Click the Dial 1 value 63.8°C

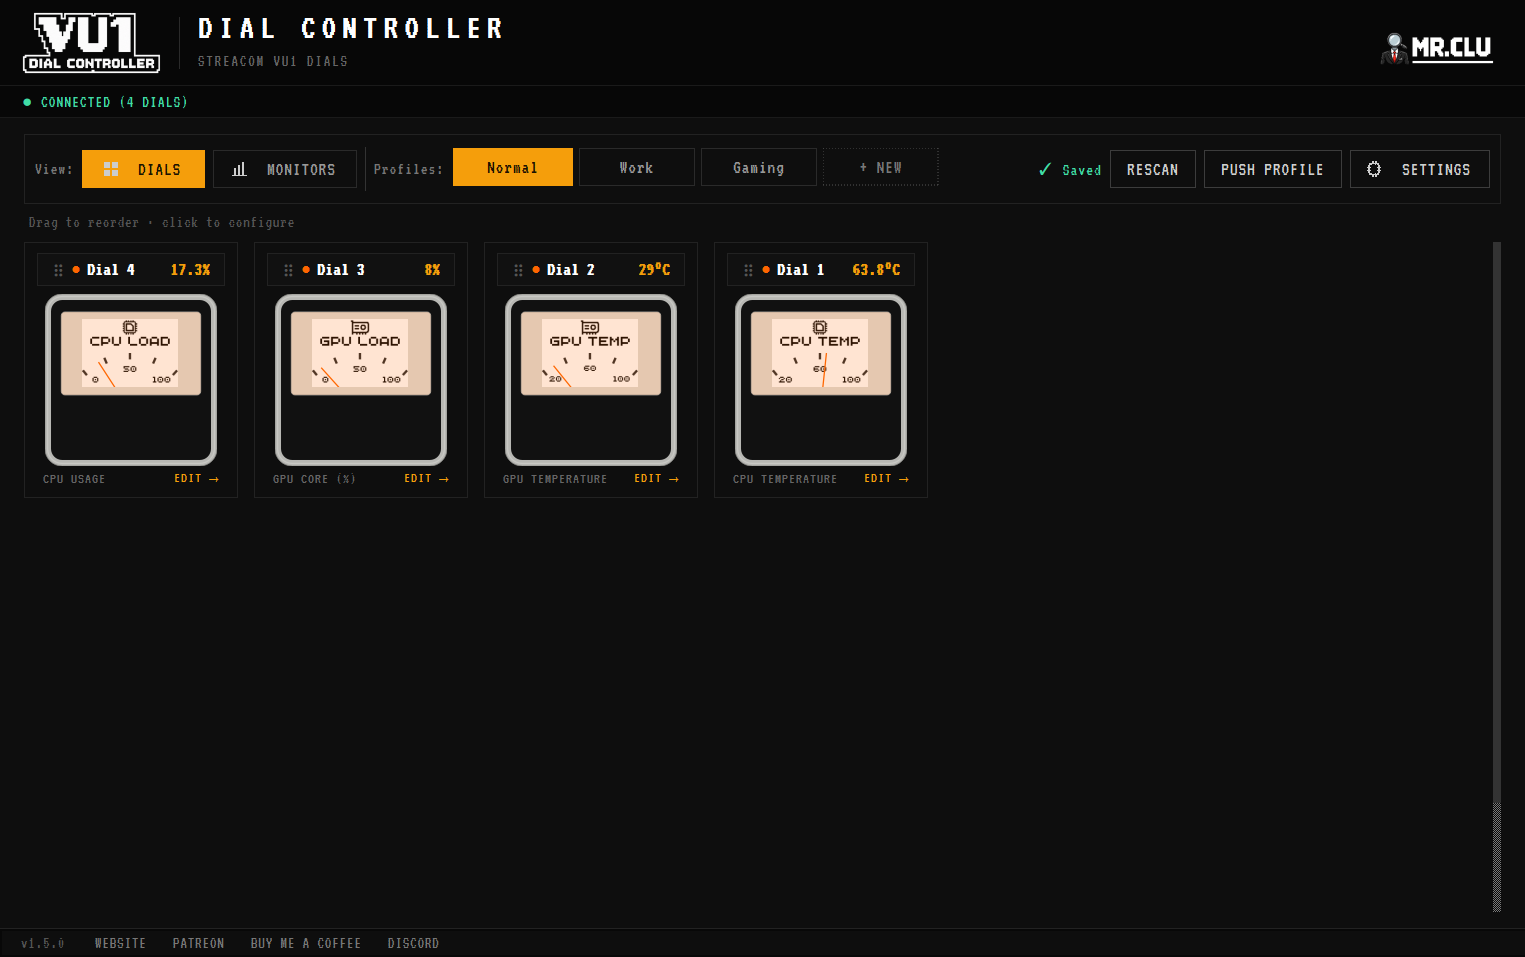click(x=876, y=270)
